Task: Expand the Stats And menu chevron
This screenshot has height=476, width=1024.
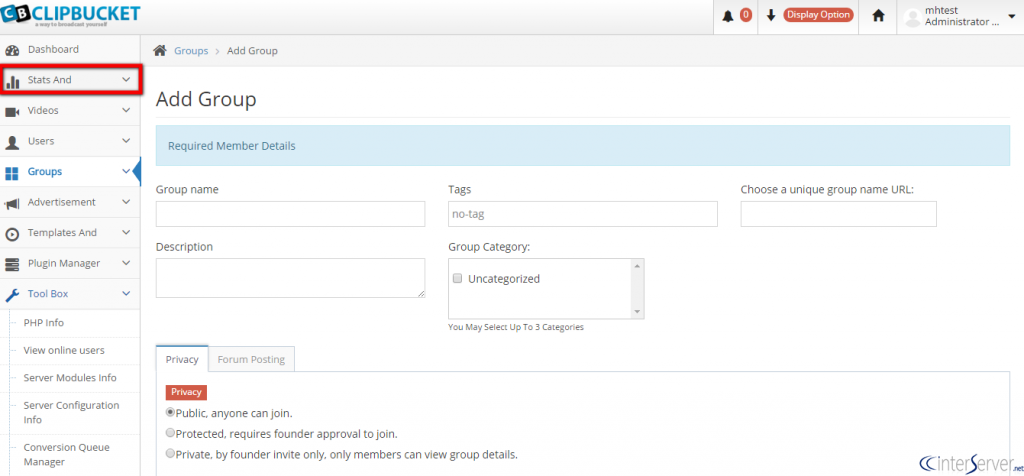Action: coord(126,80)
